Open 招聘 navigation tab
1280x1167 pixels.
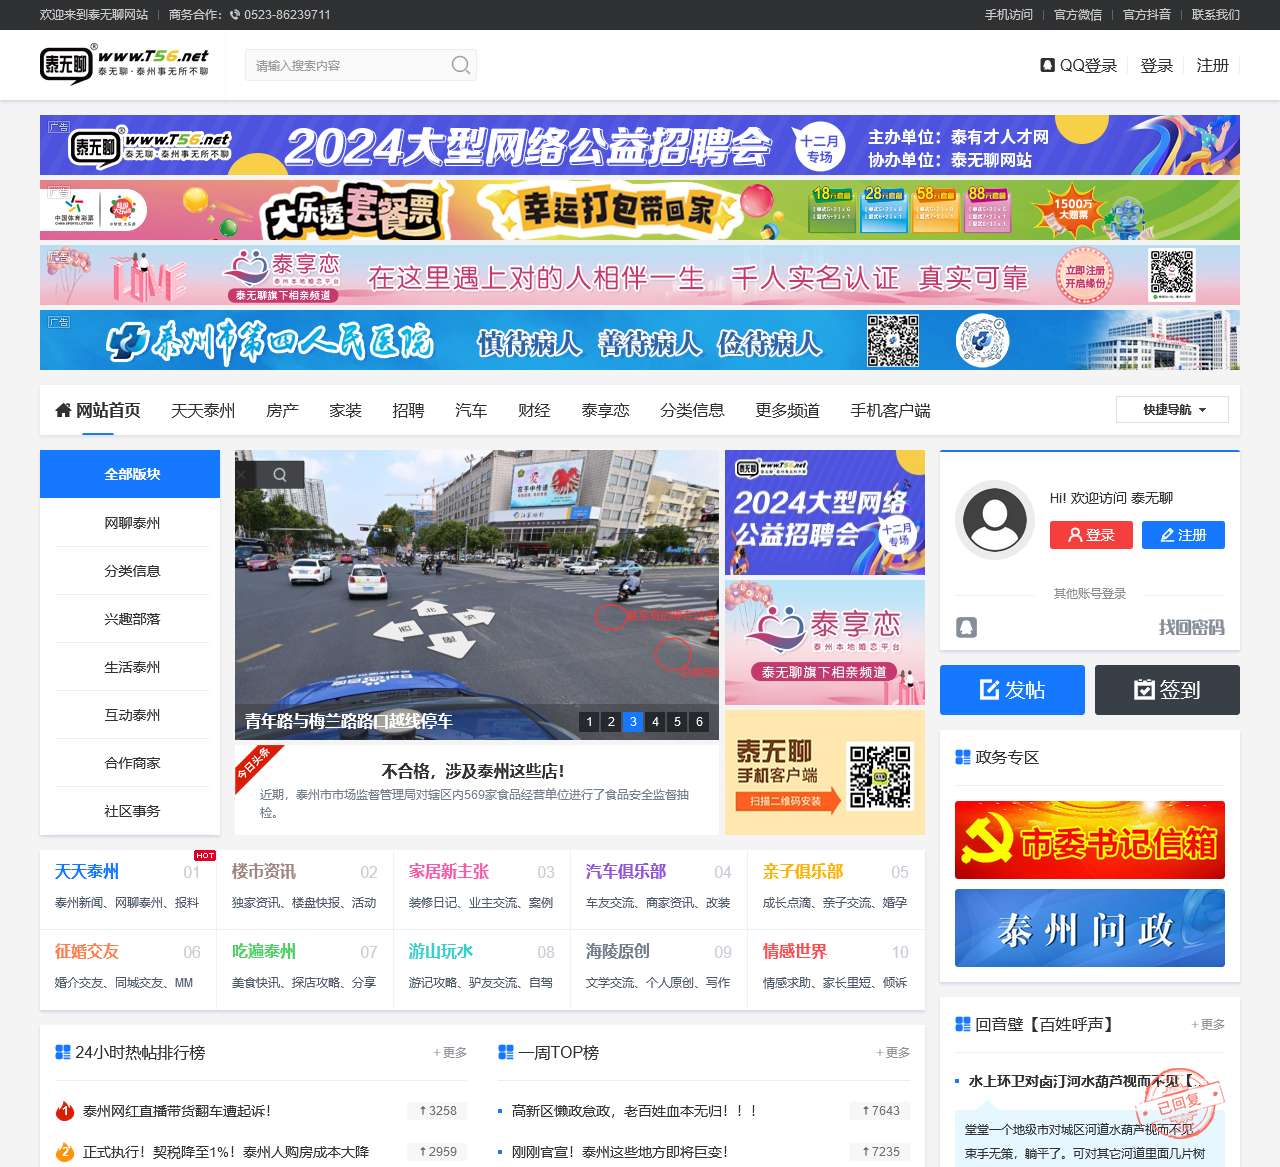[408, 410]
